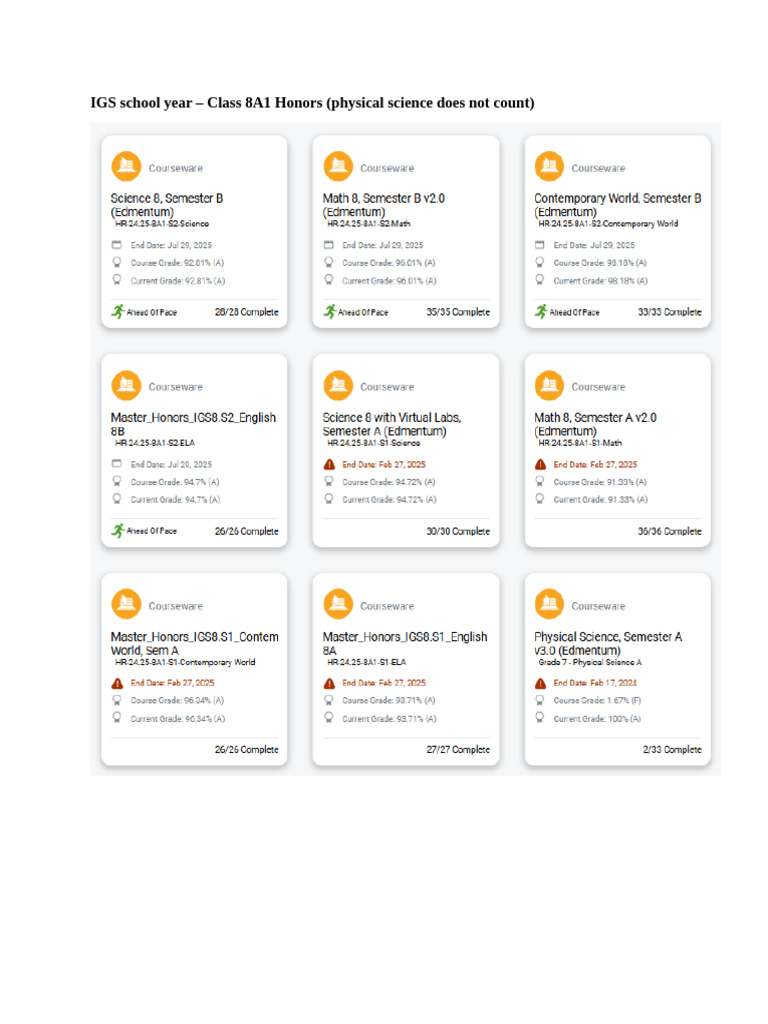Screen dimensions: 768x1024
Task: Click the Course Grade: 94.72% (A) text
Action: (x=389, y=482)
